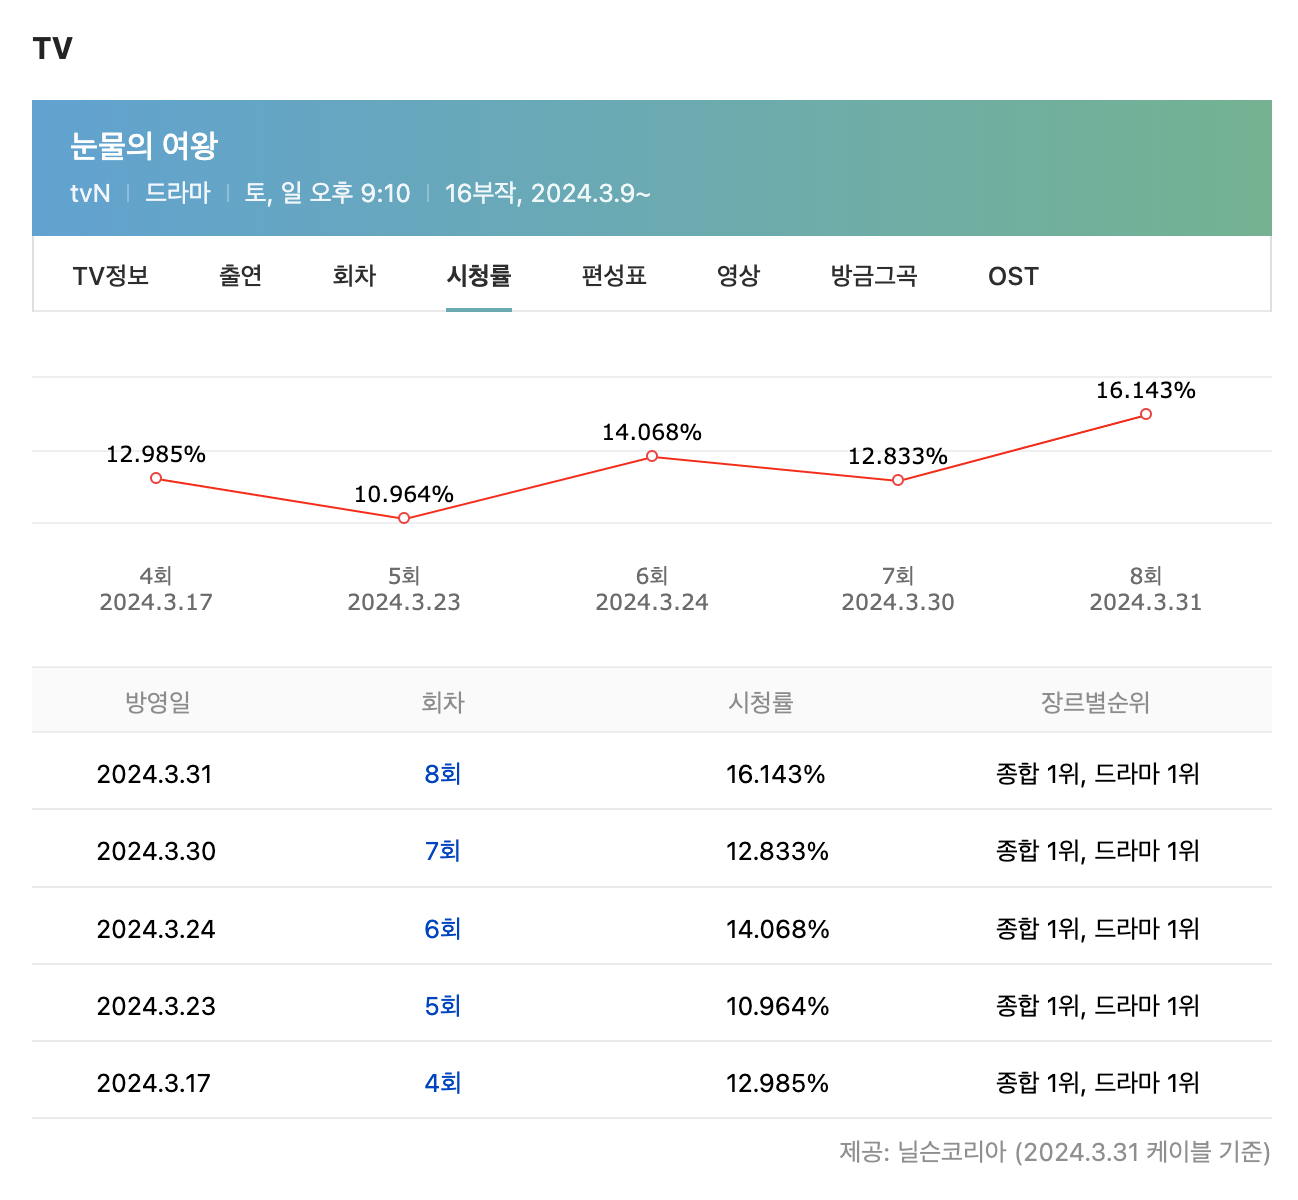Open episode 4회 link in the table
The width and height of the screenshot is (1298, 1200).
[x=443, y=1083]
